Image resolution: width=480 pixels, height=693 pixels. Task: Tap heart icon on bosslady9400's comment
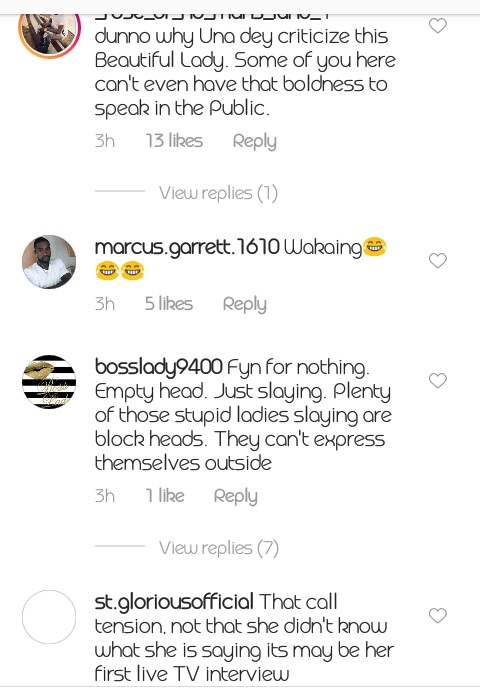click(438, 381)
